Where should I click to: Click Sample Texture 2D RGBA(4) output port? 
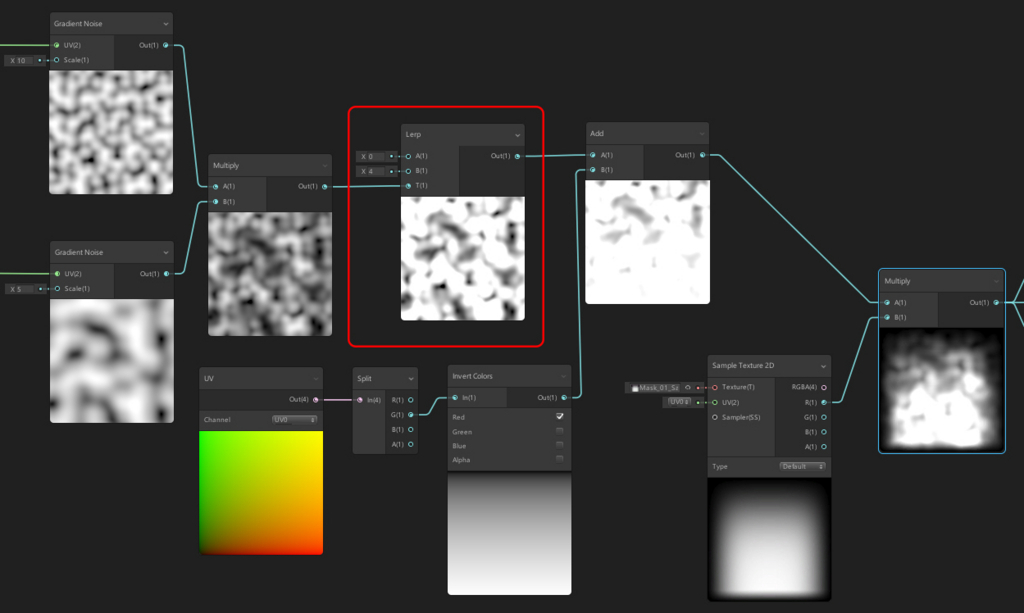pos(824,387)
